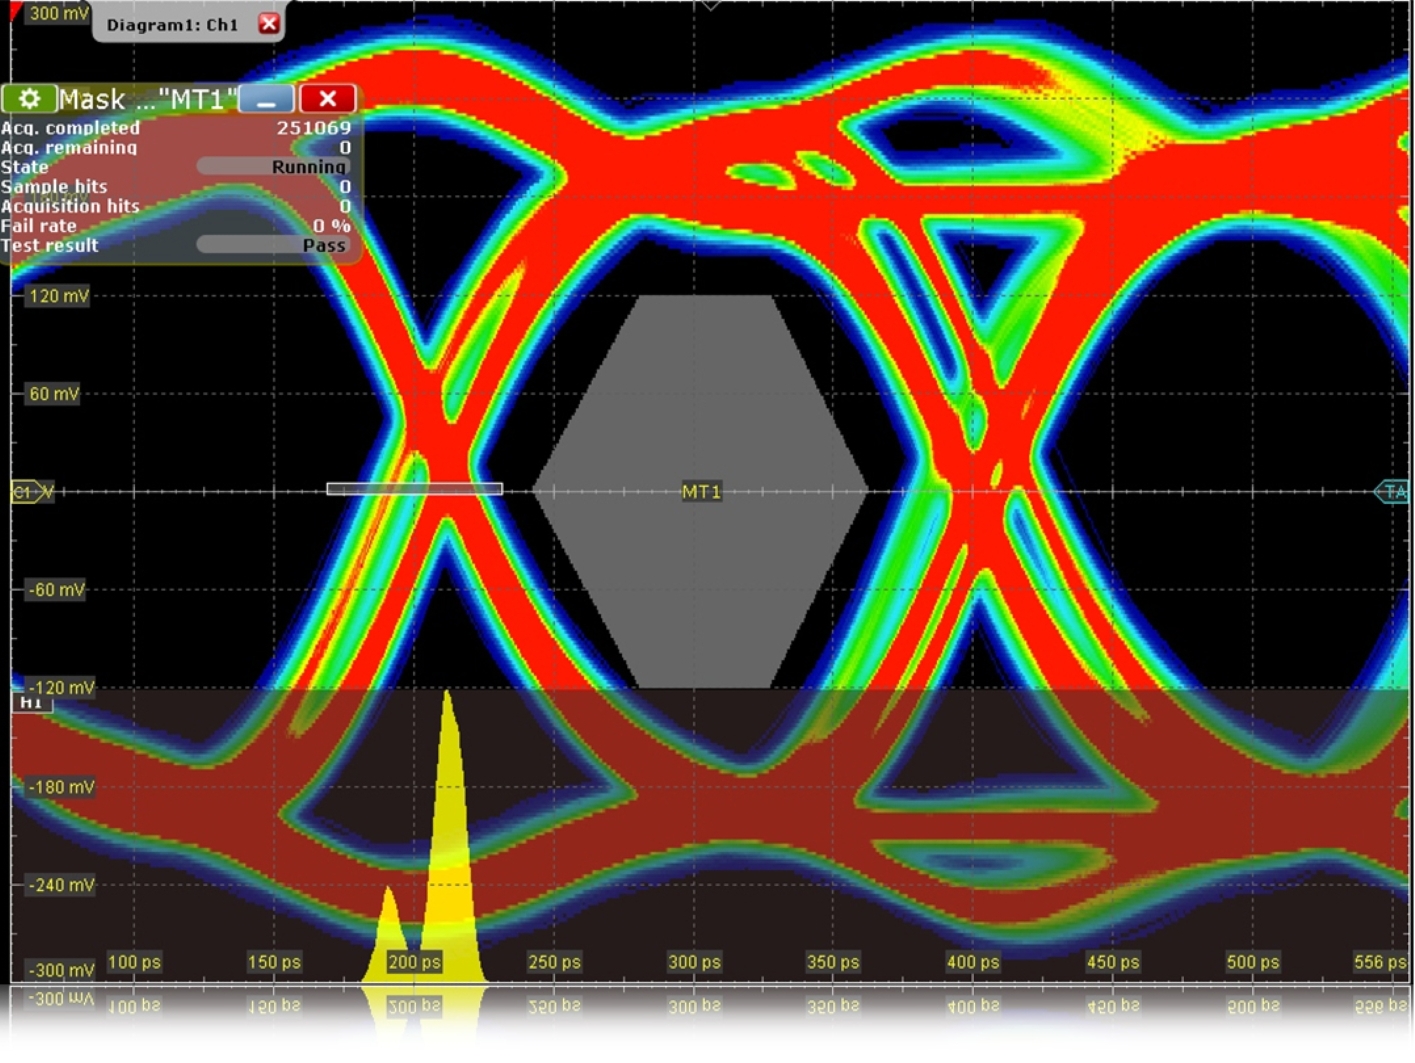Screen dimensions: 1415x1063
Task: Click the 400 ps time axis label
Action: (x=973, y=962)
